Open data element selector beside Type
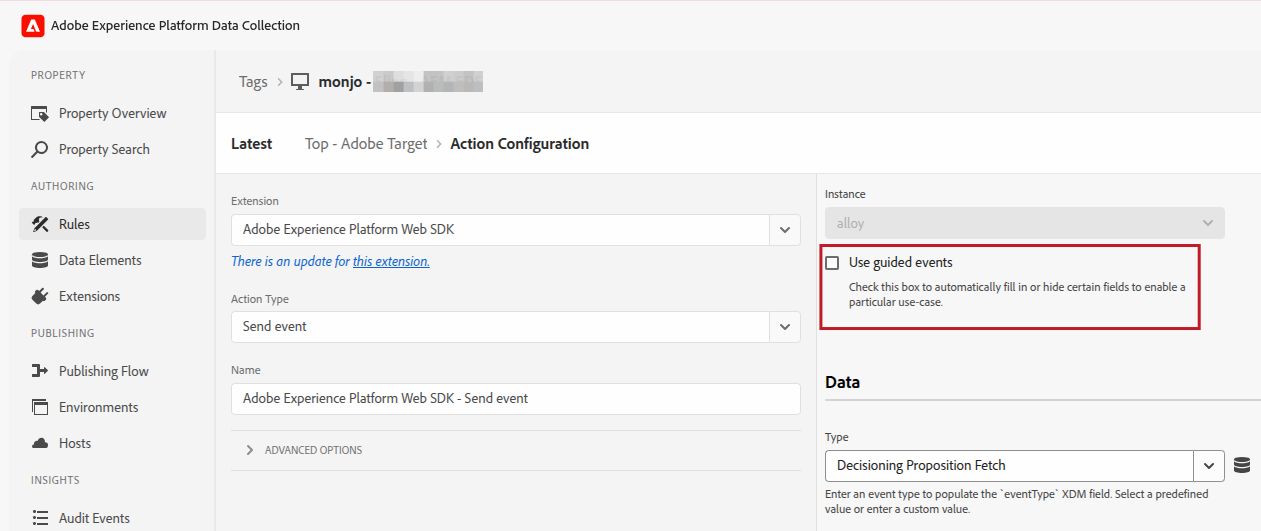Image resolution: width=1261 pixels, height=531 pixels. click(x=1241, y=465)
